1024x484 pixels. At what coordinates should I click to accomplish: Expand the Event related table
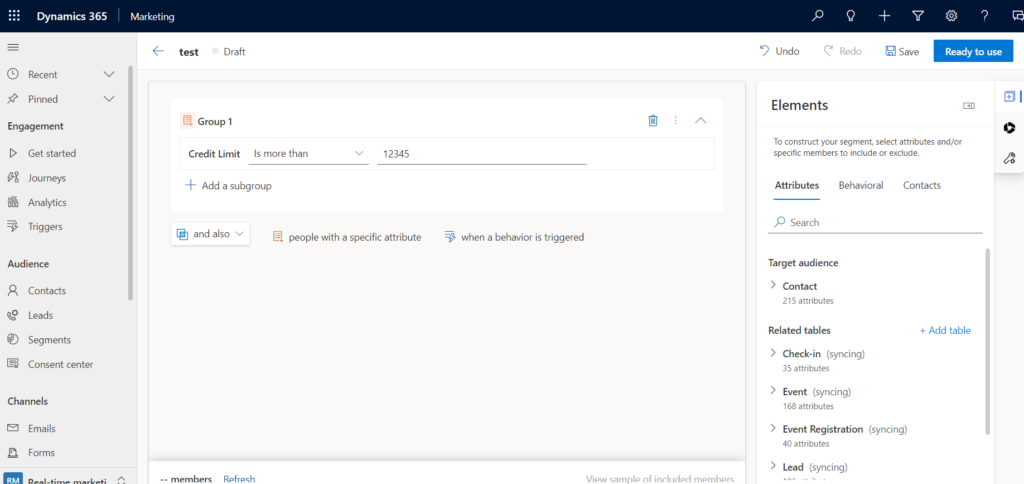click(773, 391)
